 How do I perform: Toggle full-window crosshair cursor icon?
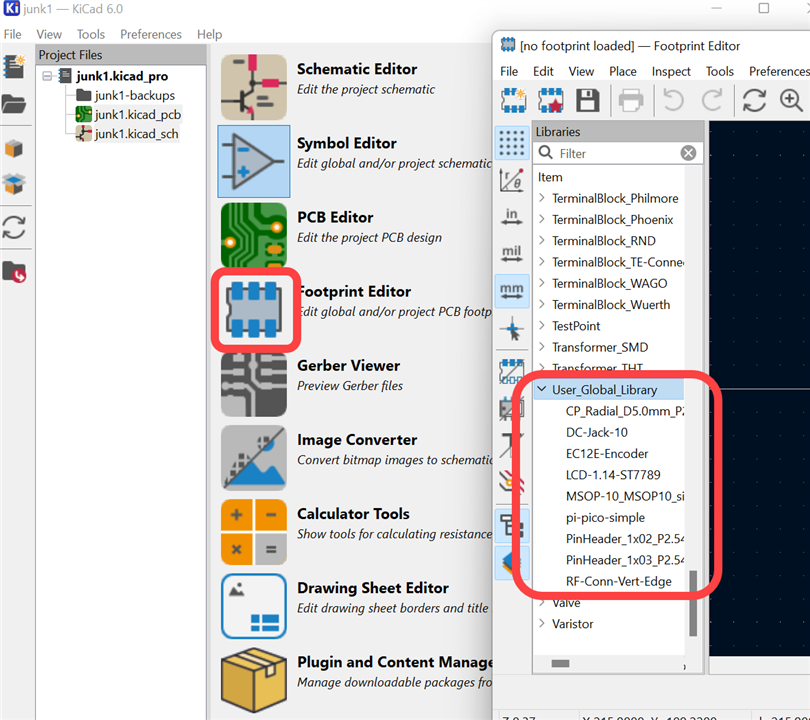tap(512, 329)
